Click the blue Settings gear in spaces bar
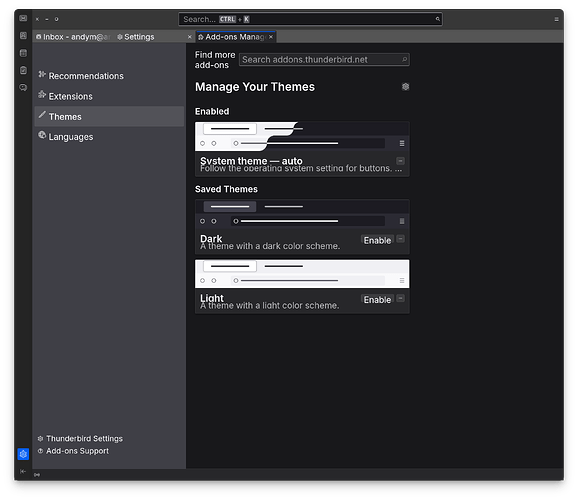The height and width of the screenshot is (500, 577). pyautogui.click(x=23, y=454)
